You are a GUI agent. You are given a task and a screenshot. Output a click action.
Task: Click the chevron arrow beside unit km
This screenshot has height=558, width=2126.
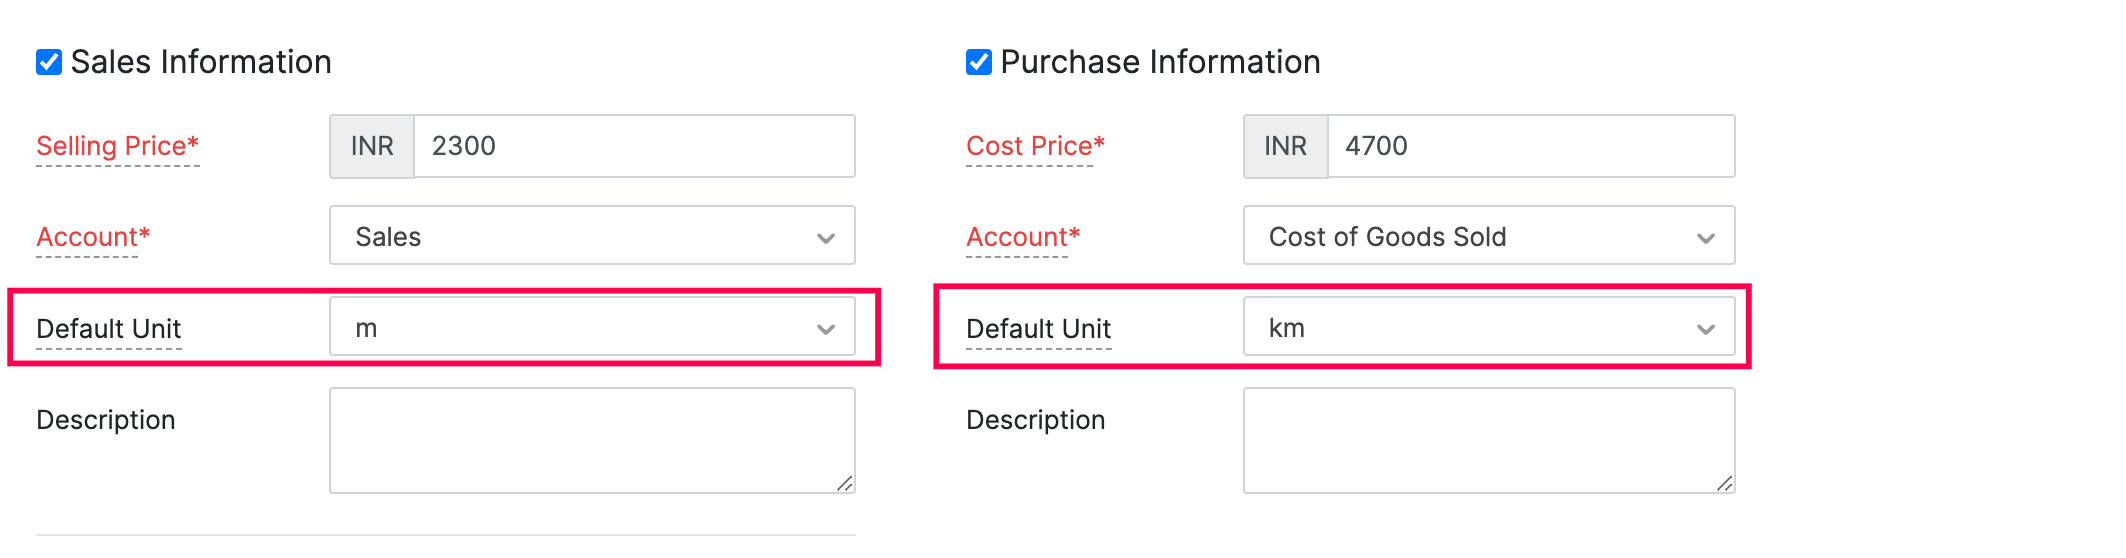coord(1706,329)
